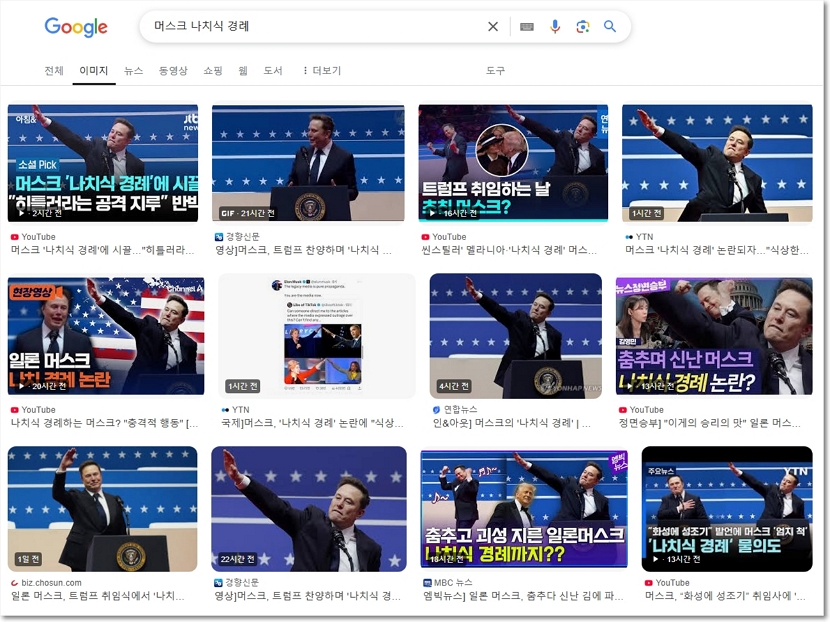The image size is (830, 622).
Task: Open the 춤추고 괴성 지른 일론머스크 thumbnail
Action: pos(524,509)
